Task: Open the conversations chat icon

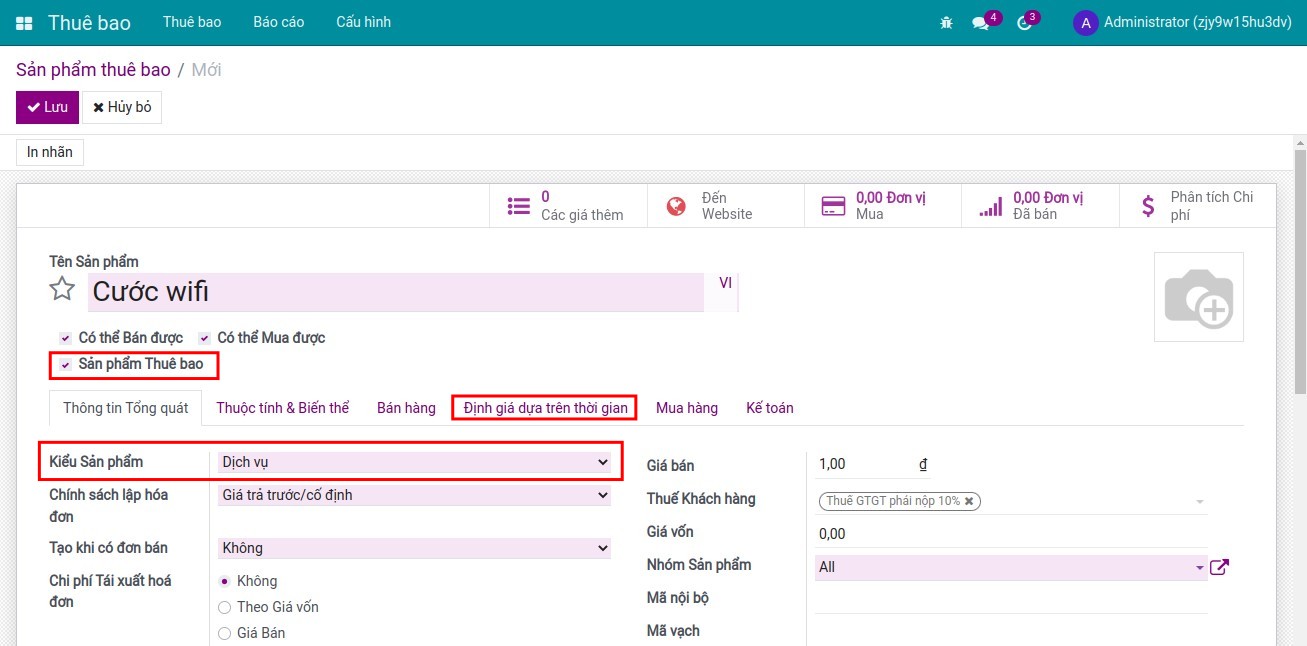Action: (x=980, y=22)
